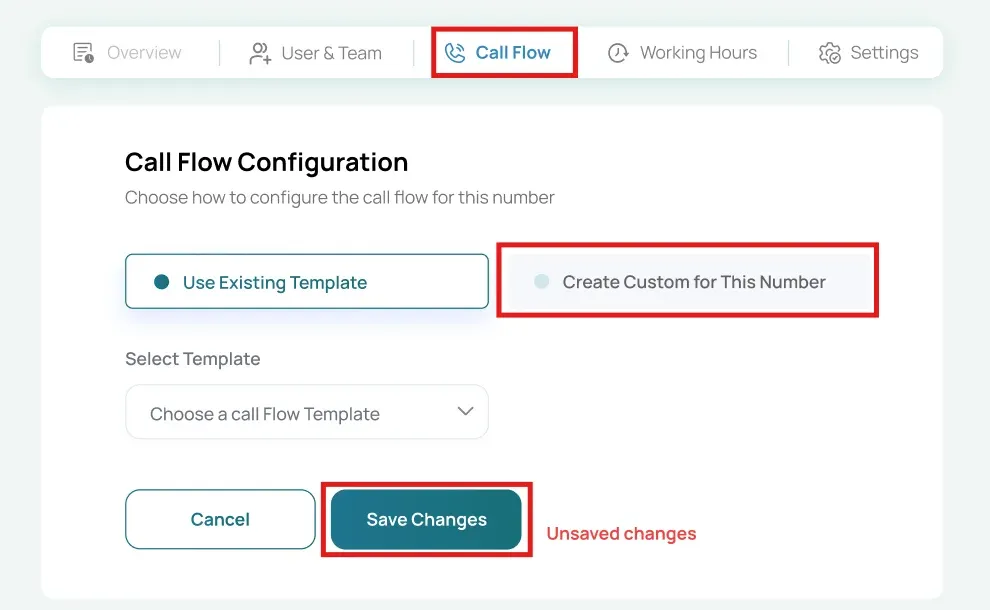Click the Unsaved changes warning text
Viewport: 990px width, 610px height.
tap(621, 534)
